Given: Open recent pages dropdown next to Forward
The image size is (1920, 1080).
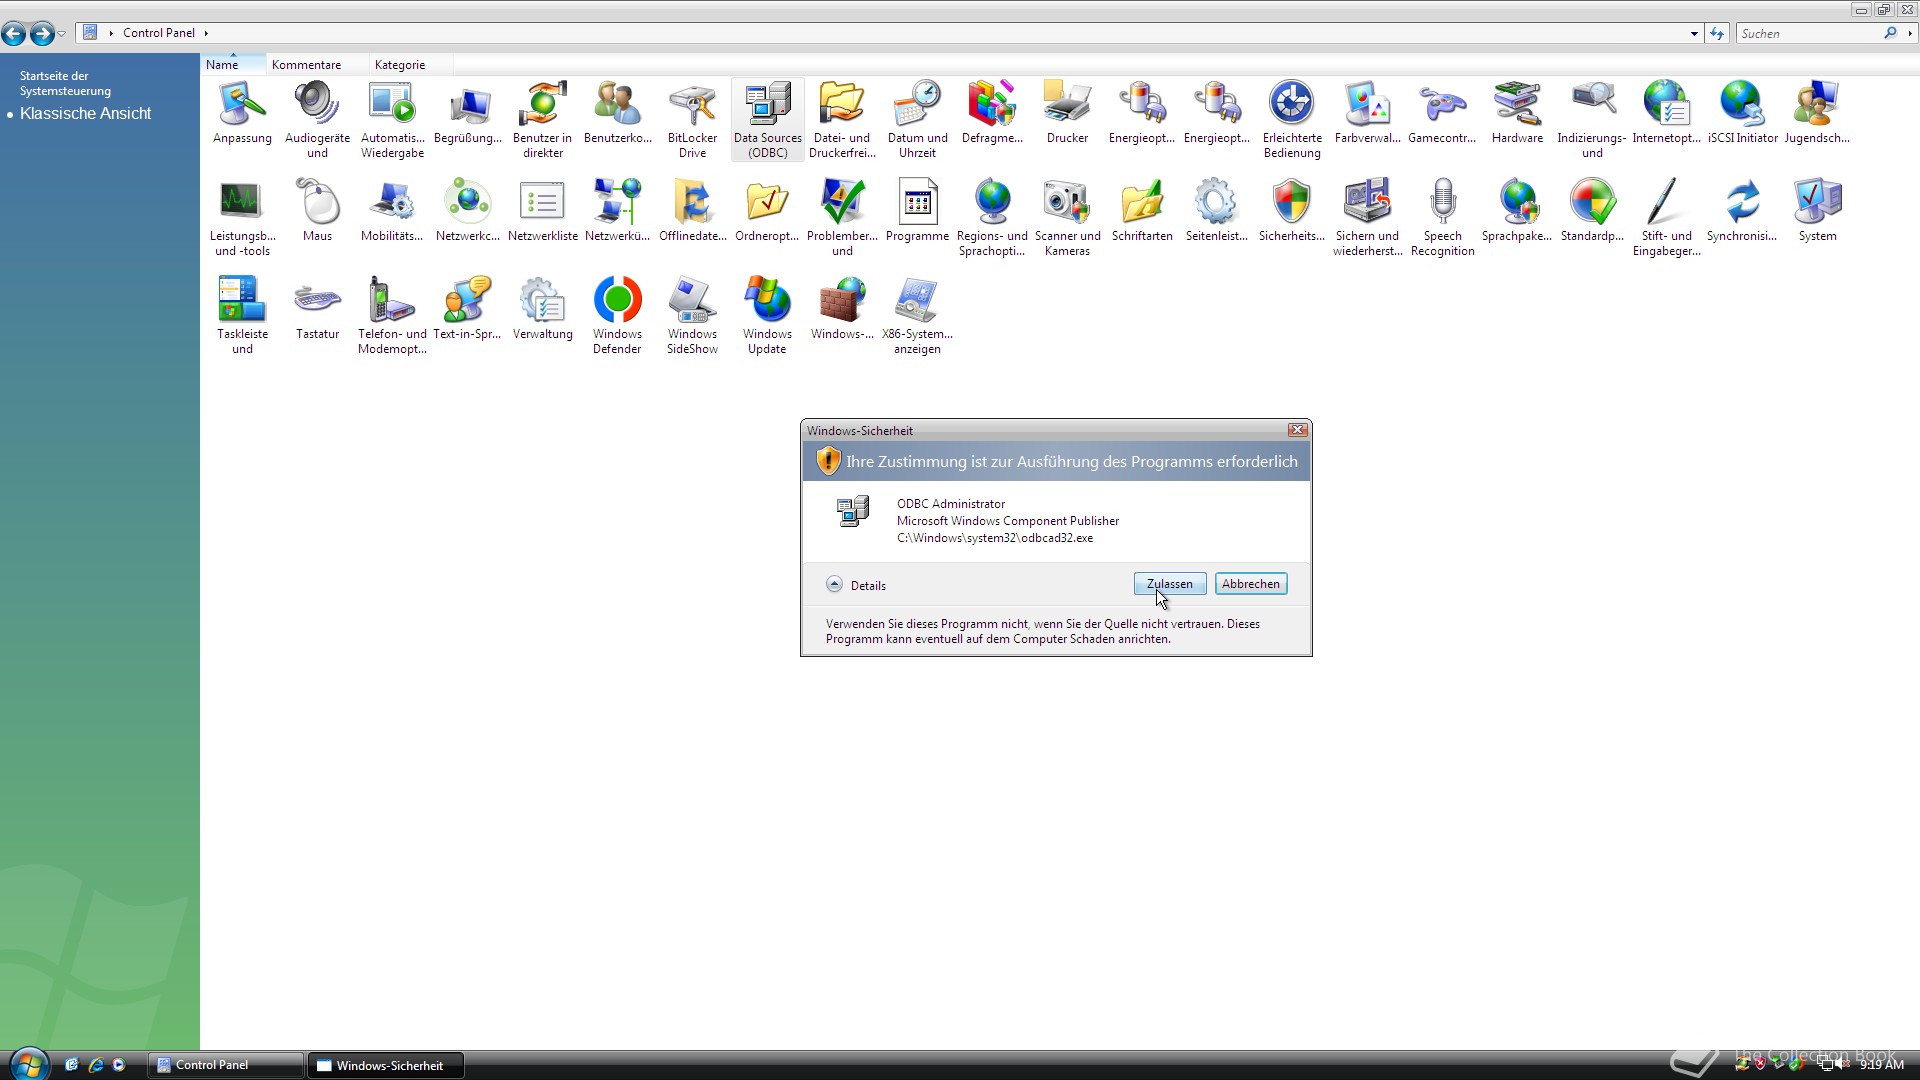Looking at the screenshot, I should (x=62, y=34).
